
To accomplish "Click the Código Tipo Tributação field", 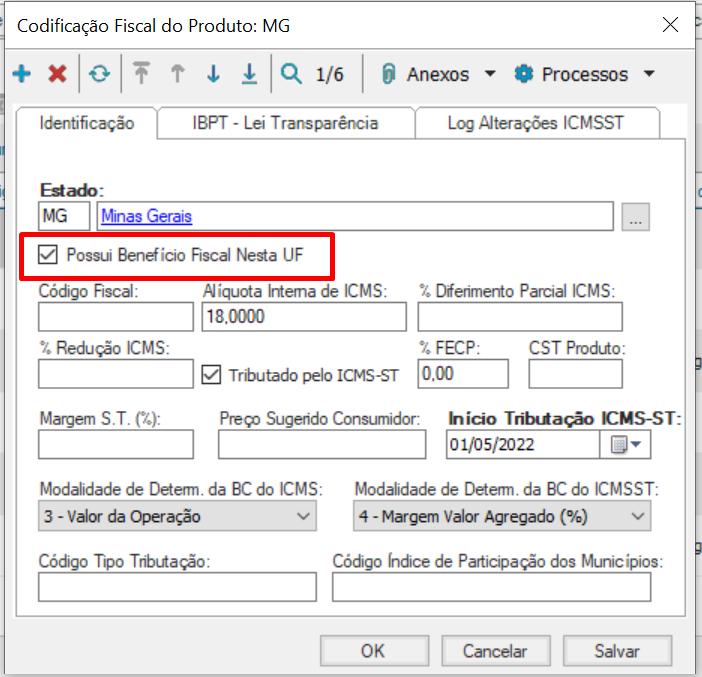I will (177, 587).
